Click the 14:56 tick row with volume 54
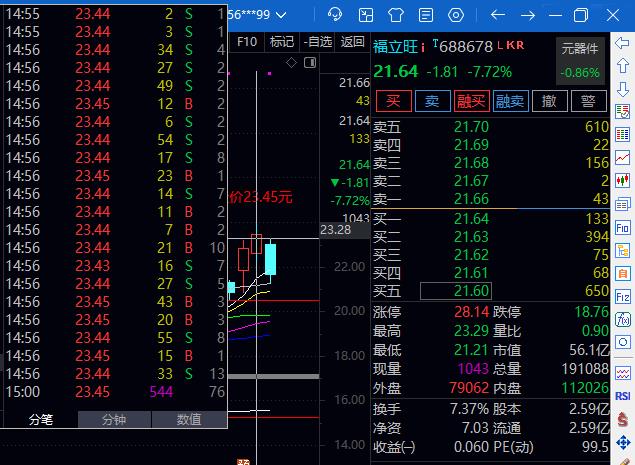This screenshot has height=465, width=635. pos(115,140)
